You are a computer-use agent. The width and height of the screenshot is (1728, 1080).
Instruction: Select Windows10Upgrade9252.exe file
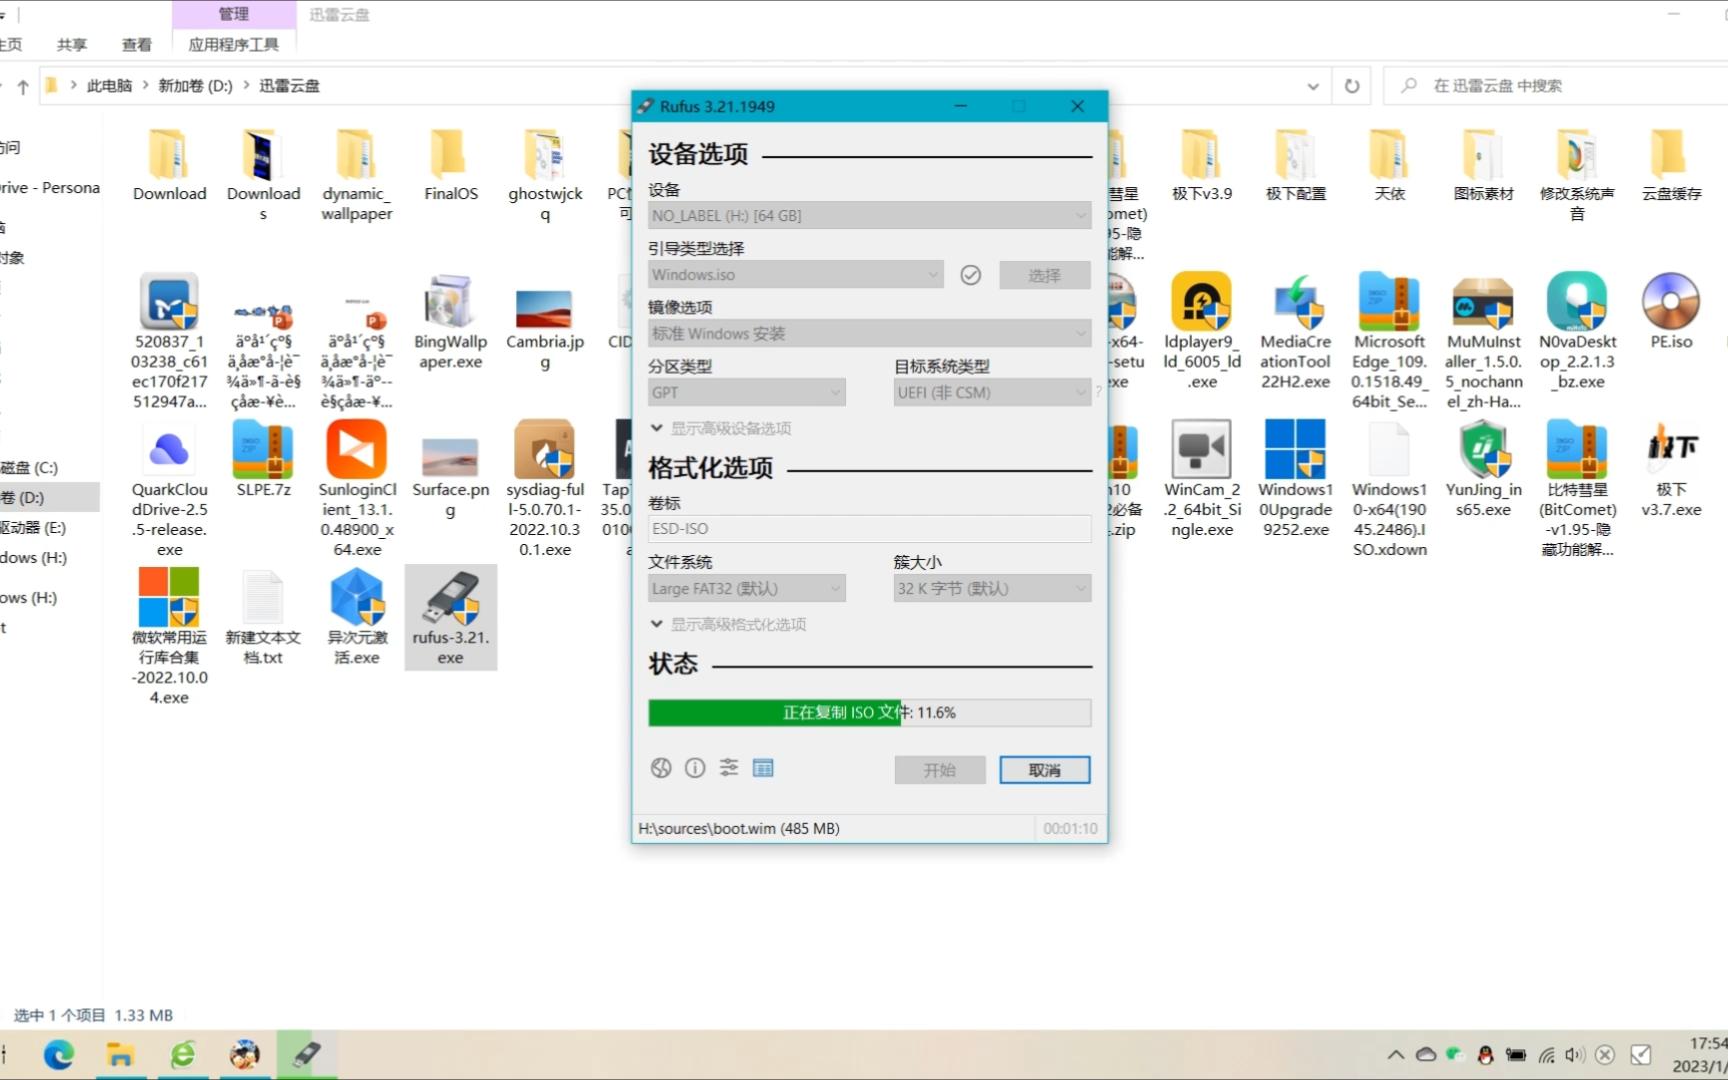click(x=1295, y=479)
